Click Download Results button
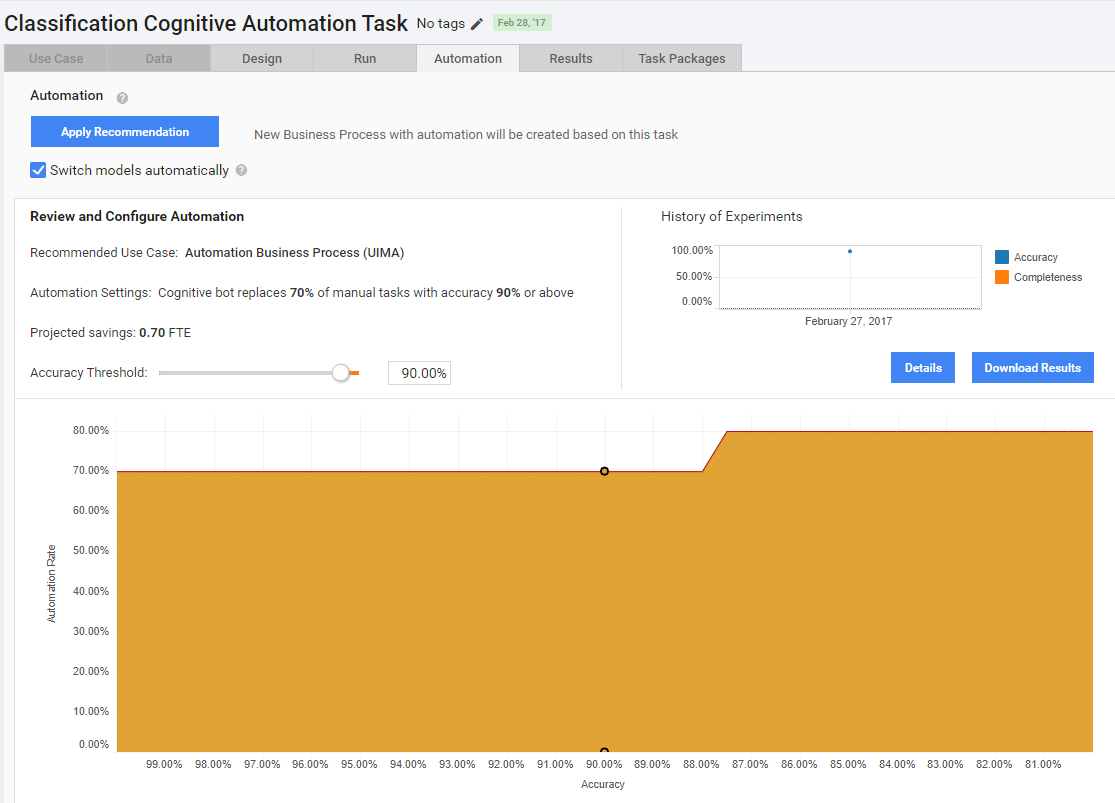Image resolution: width=1115 pixels, height=803 pixels. pos(1033,368)
